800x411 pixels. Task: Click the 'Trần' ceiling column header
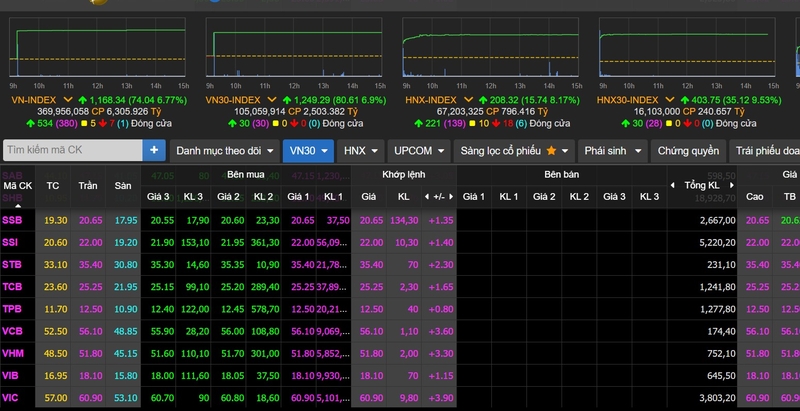88,186
